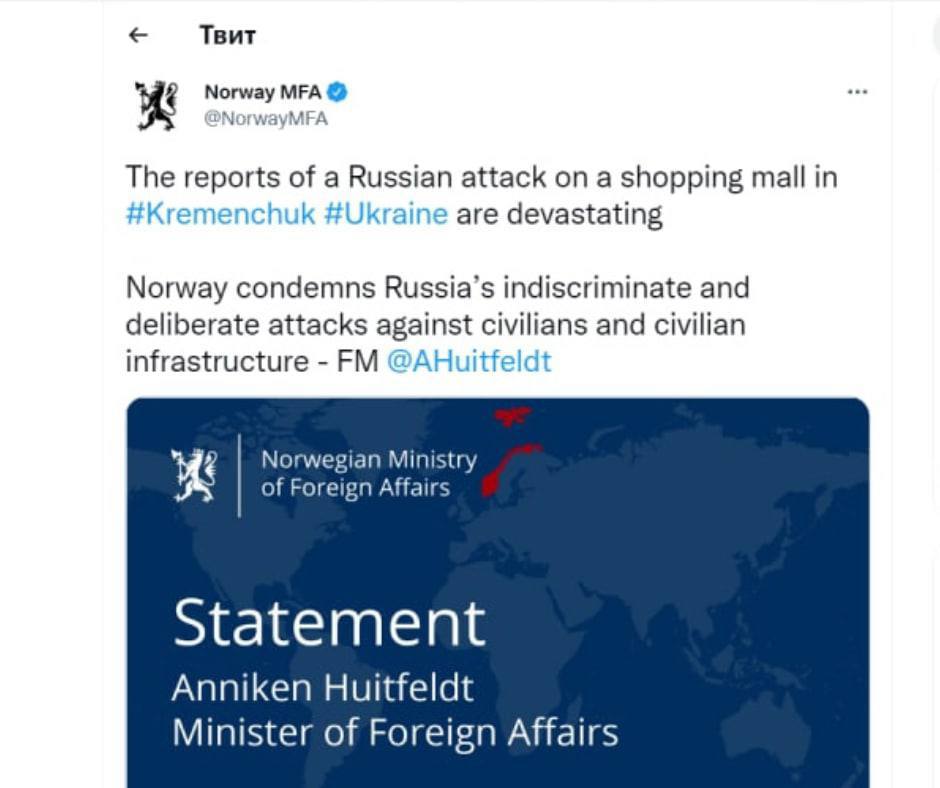Open the #Ukraine hashtag
The height and width of the screenshot is (788, 940).
tap(386, 215)
